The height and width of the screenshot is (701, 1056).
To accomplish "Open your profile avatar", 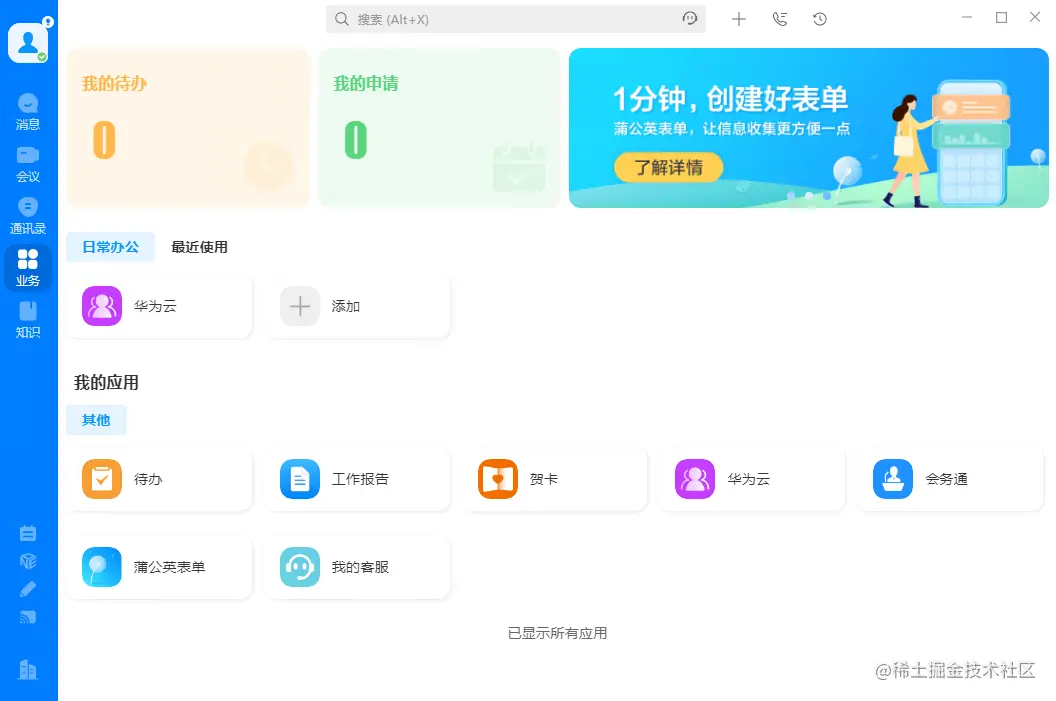I will point(29,41).
